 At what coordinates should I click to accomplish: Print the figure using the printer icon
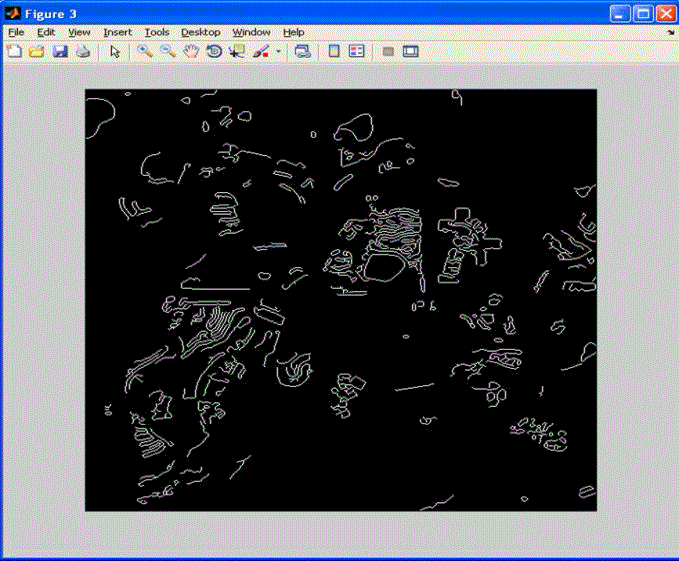pos(82,51)
